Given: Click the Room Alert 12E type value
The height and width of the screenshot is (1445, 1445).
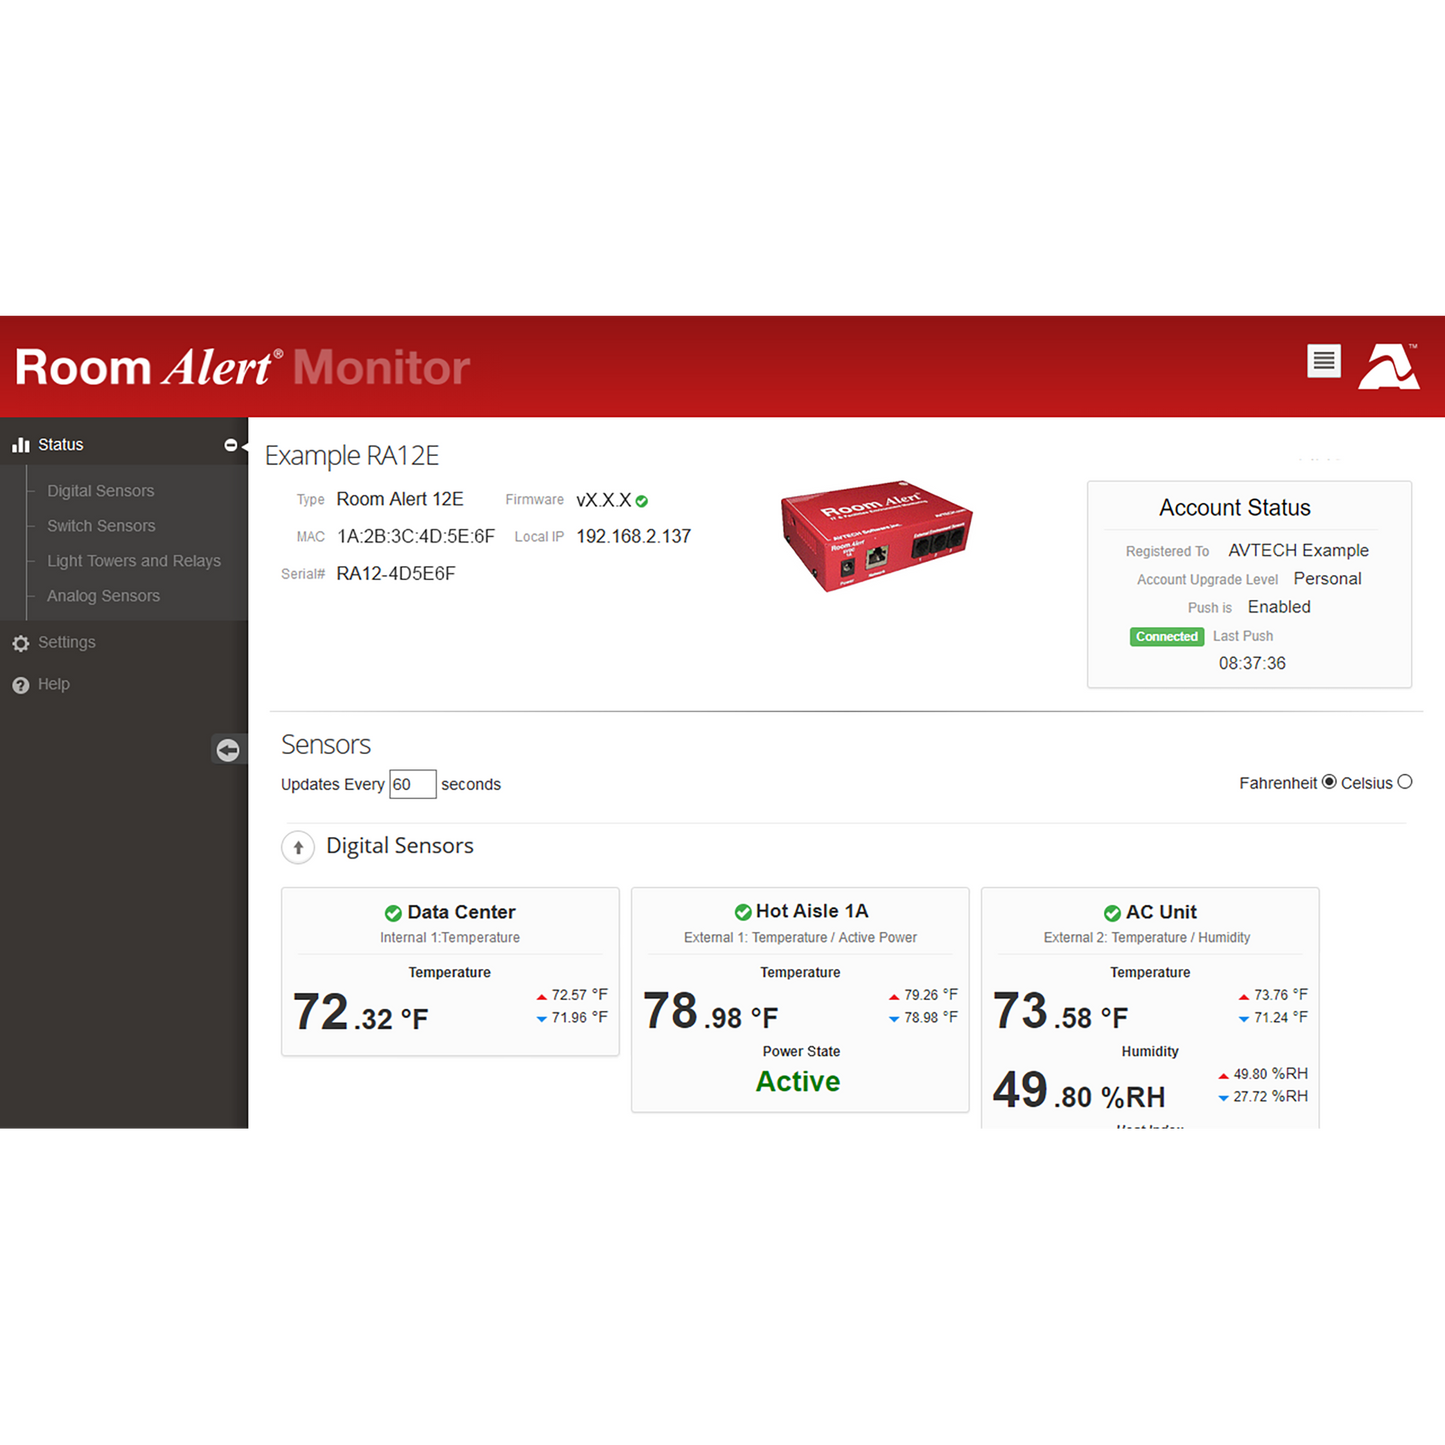Looking at the screenshot, I should click(x=400, y=499).
